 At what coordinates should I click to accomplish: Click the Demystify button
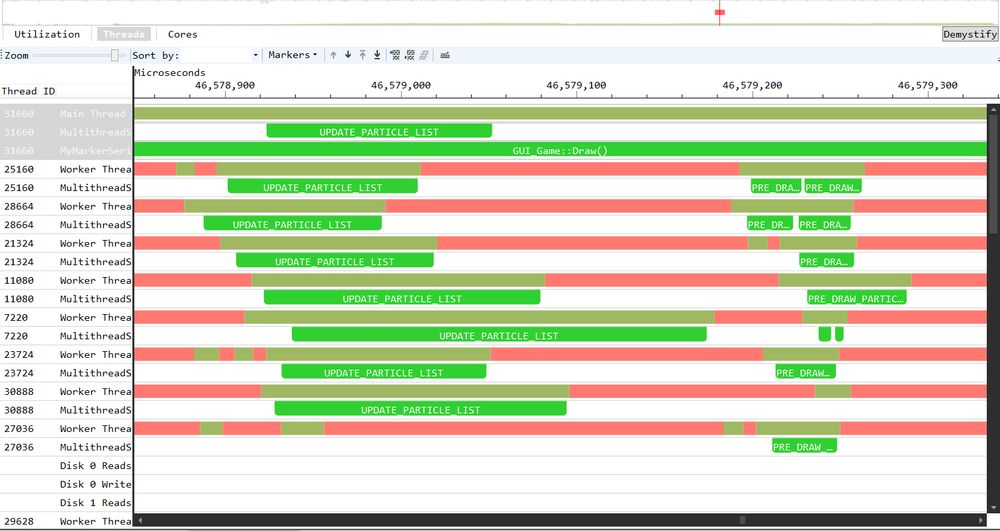[x=969, y=34]
